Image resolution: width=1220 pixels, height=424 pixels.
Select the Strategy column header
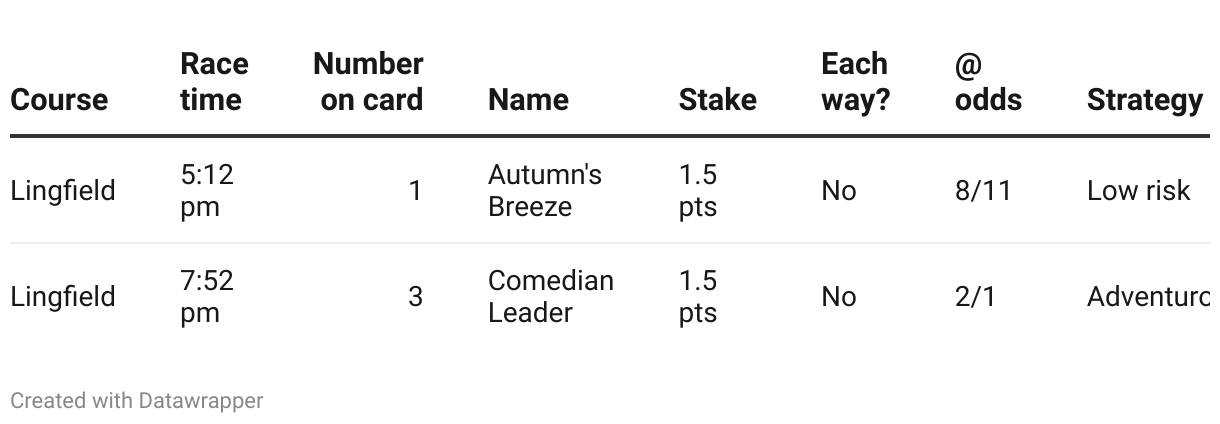[x=1144, y=100]
